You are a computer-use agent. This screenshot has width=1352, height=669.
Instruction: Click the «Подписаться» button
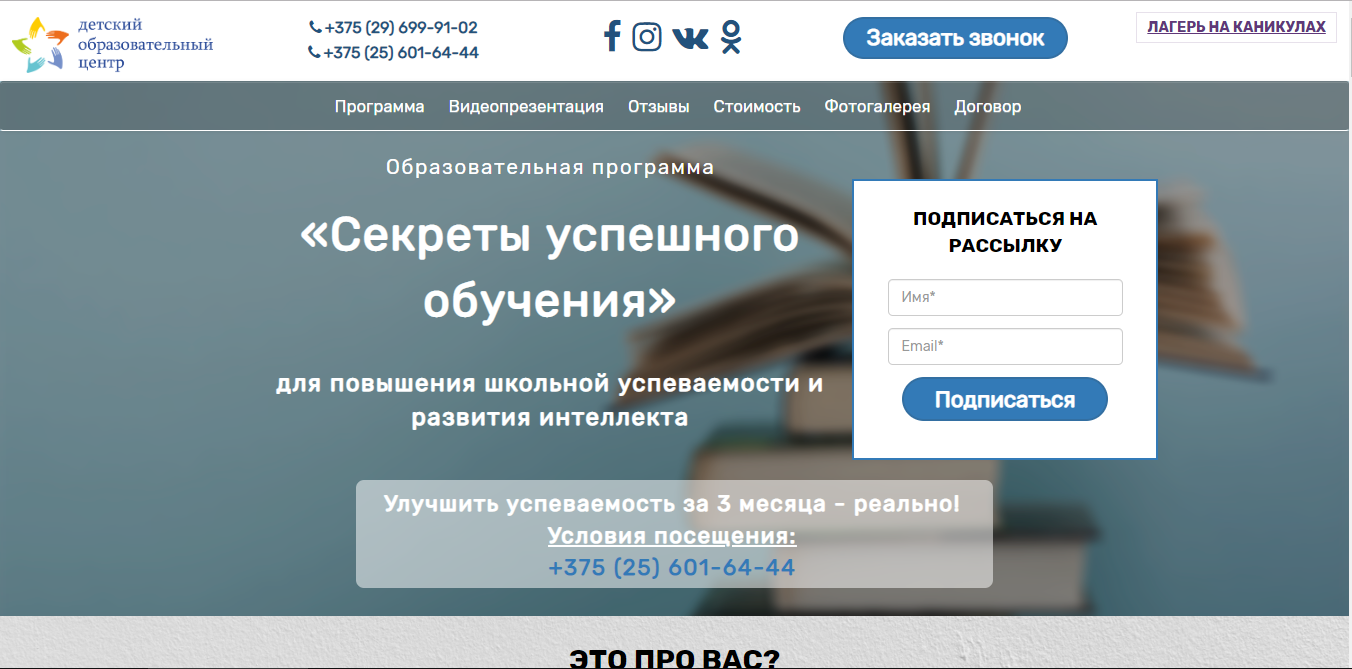[x=1005, y=399]
